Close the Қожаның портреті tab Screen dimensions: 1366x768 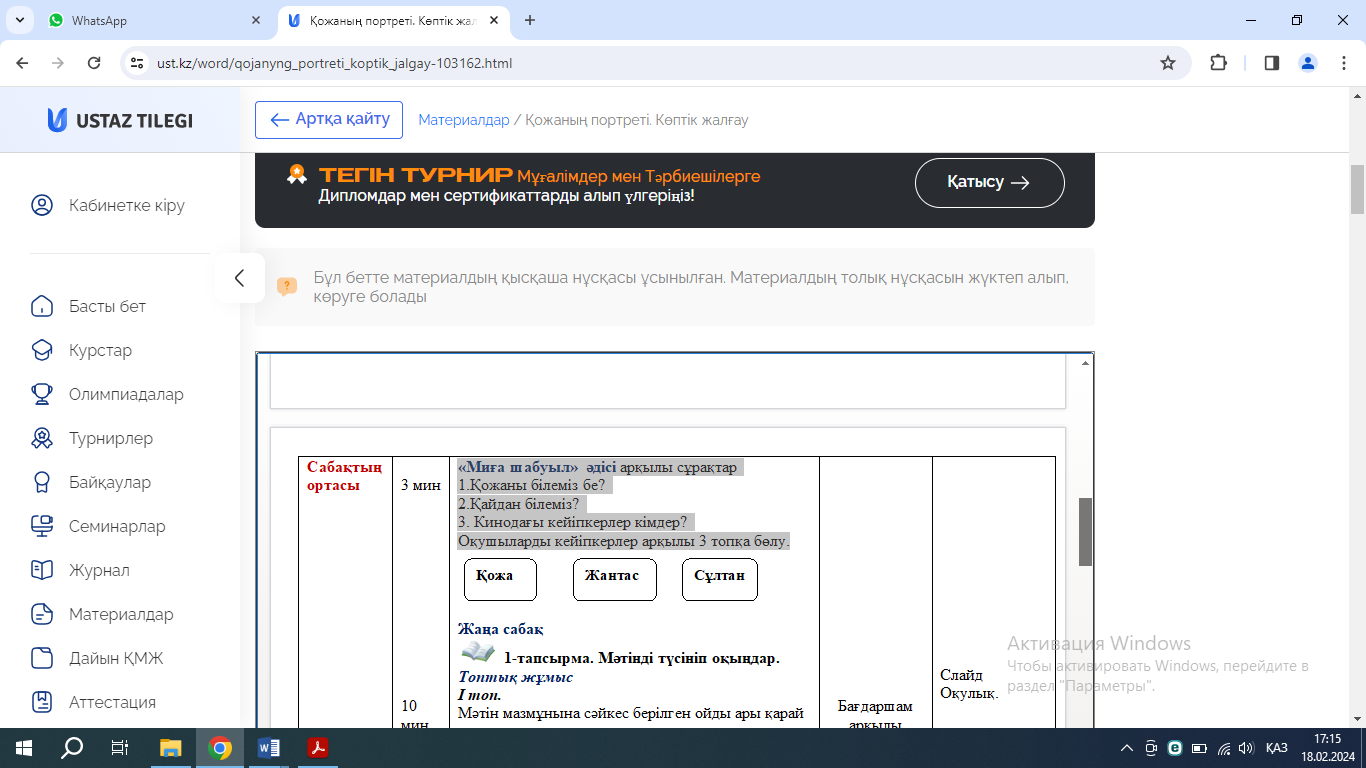point(496,20)
